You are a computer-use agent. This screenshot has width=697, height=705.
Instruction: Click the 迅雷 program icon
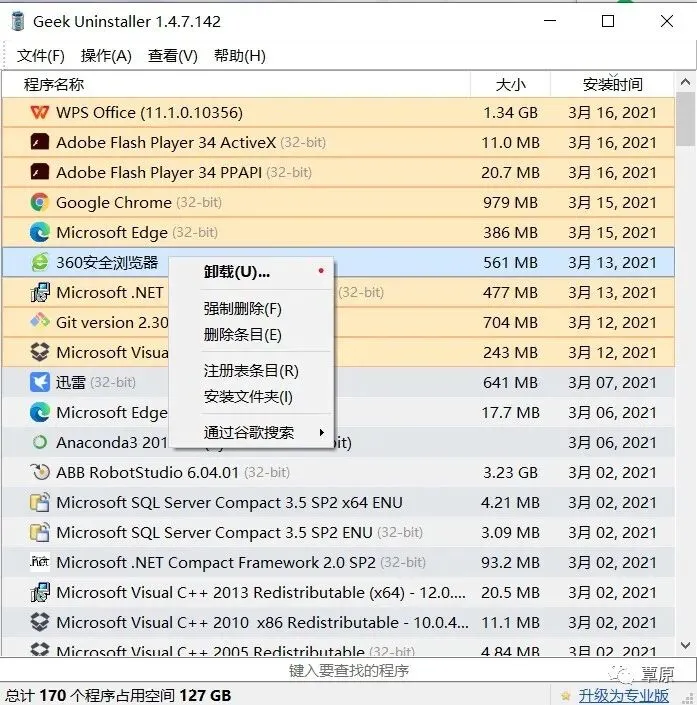pyautogui.click(x=40, y=382)
